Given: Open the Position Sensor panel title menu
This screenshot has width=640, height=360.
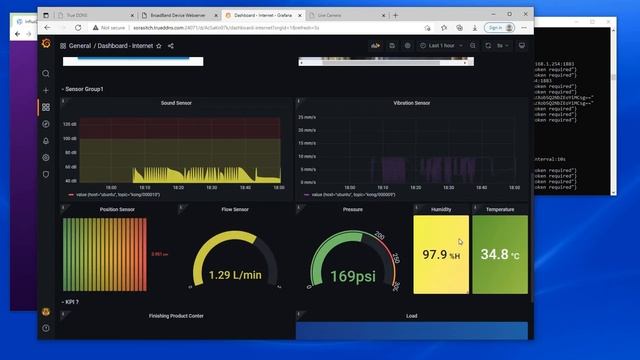Looking at the screenshot, I should pos(117,209).
